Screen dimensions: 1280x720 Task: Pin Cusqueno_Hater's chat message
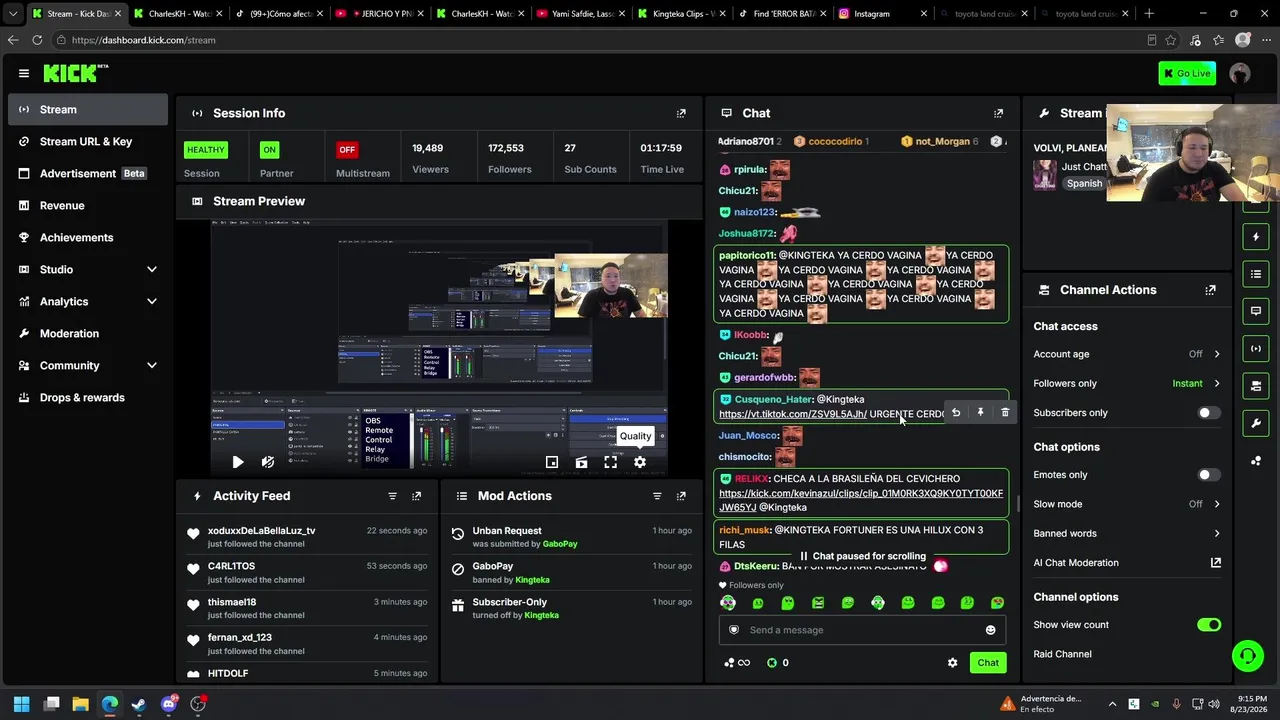click(980, 412)
